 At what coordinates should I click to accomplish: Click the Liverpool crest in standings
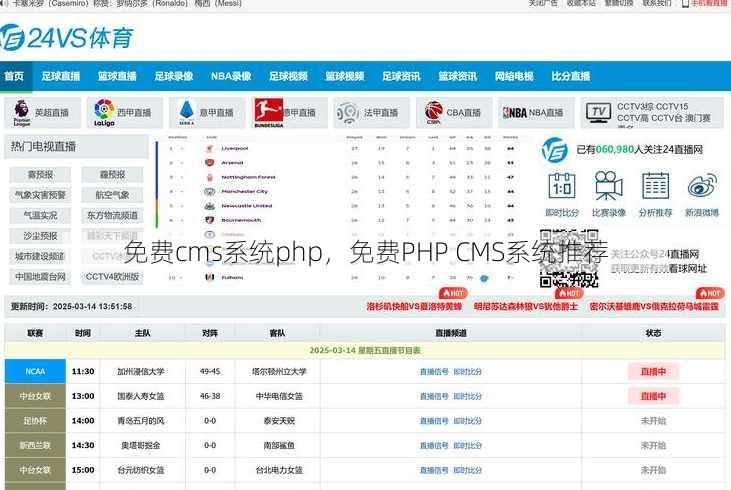209,148
